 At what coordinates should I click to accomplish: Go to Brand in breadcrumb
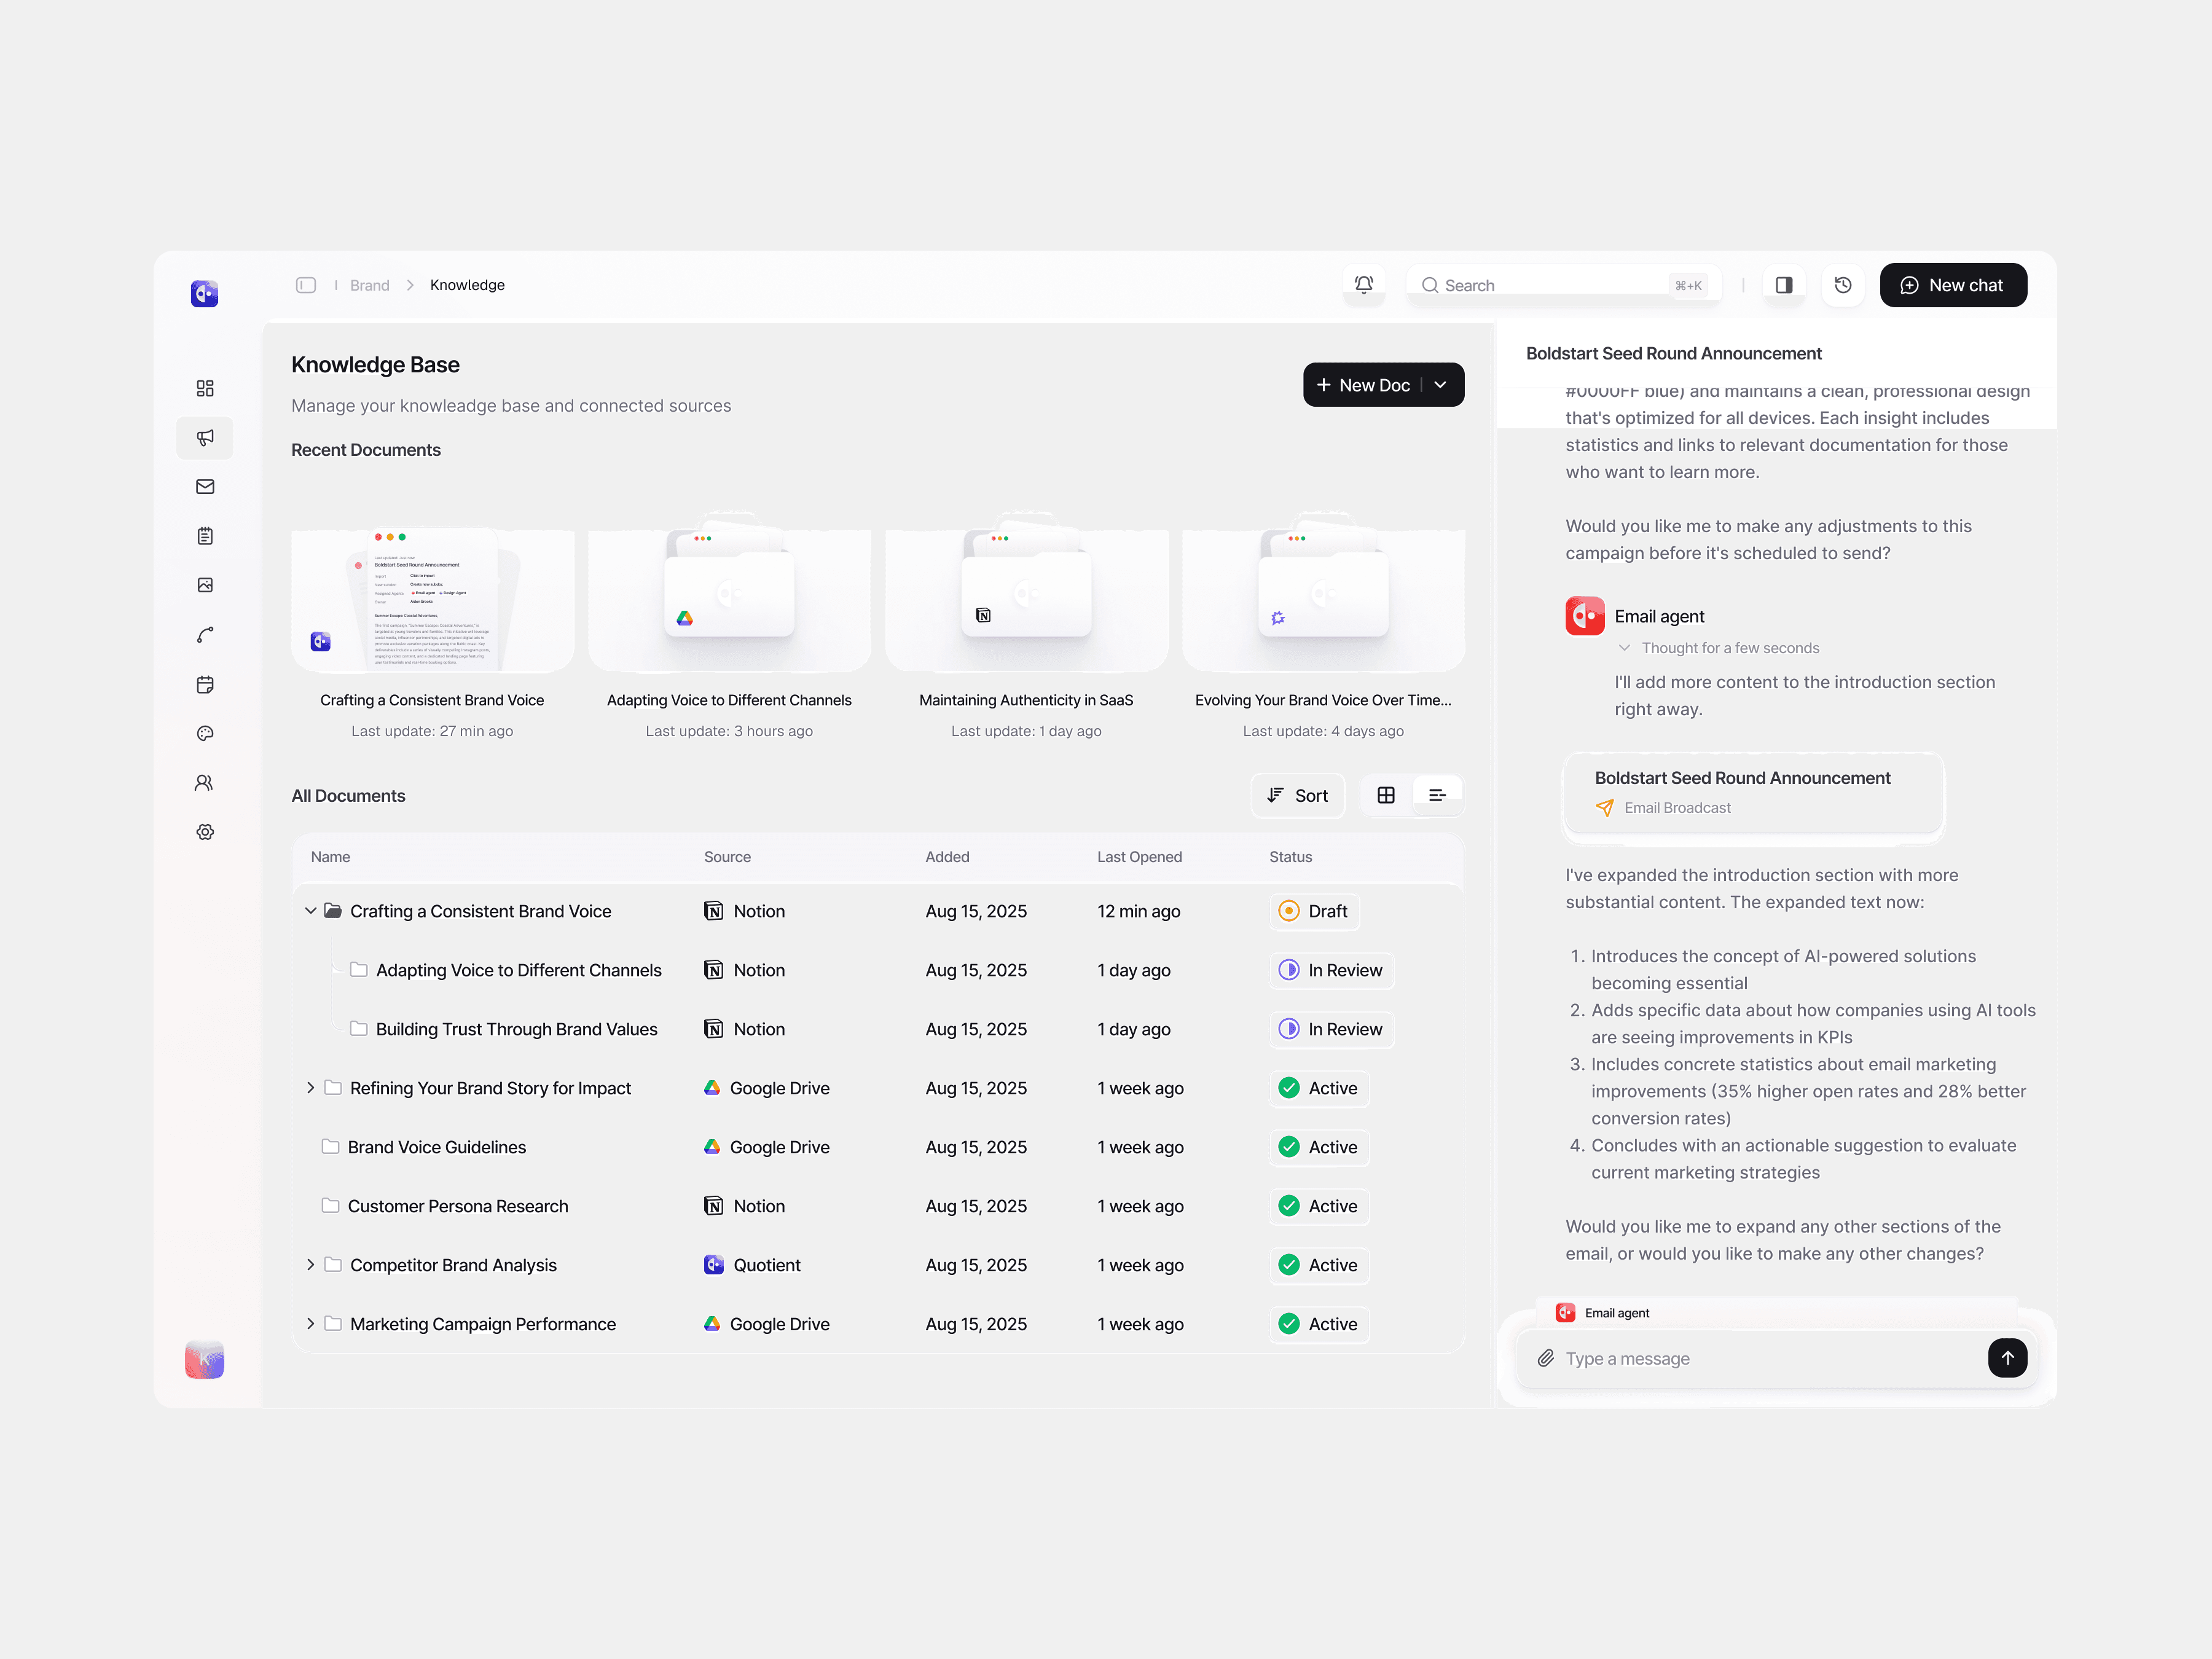coord(369,285)
